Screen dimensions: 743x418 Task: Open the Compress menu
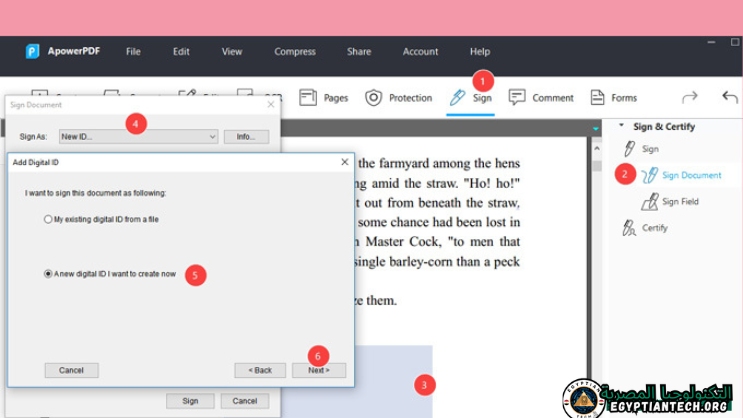coord(294,52)
